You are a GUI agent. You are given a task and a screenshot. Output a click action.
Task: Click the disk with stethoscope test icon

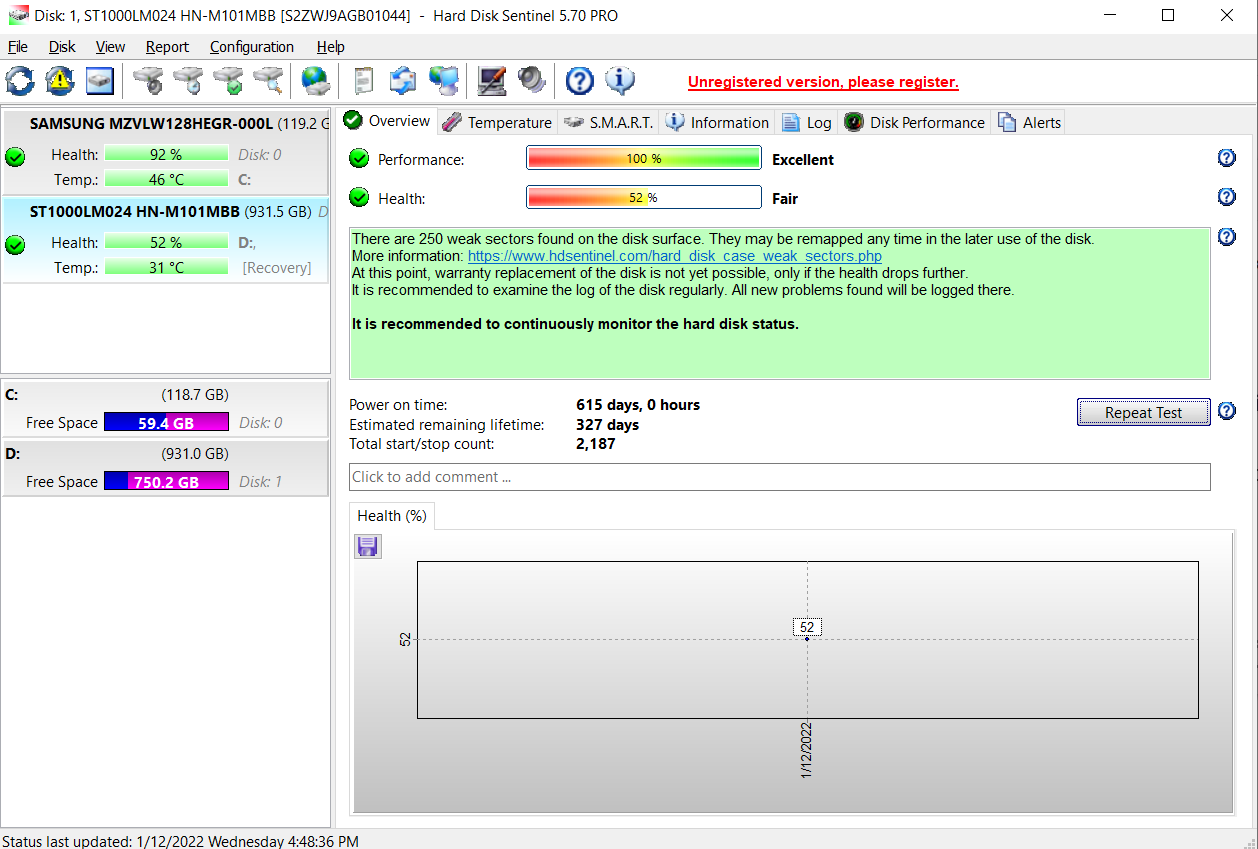149,81
